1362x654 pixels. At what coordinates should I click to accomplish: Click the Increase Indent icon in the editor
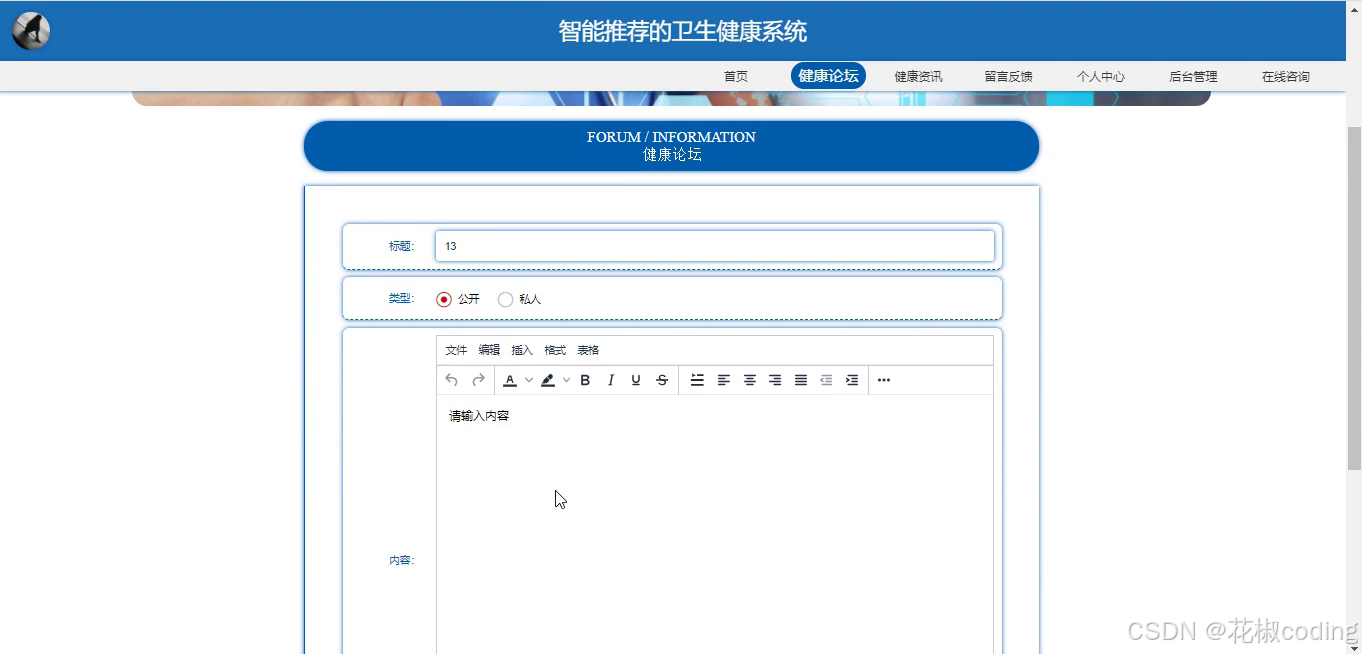coord(852,380)
